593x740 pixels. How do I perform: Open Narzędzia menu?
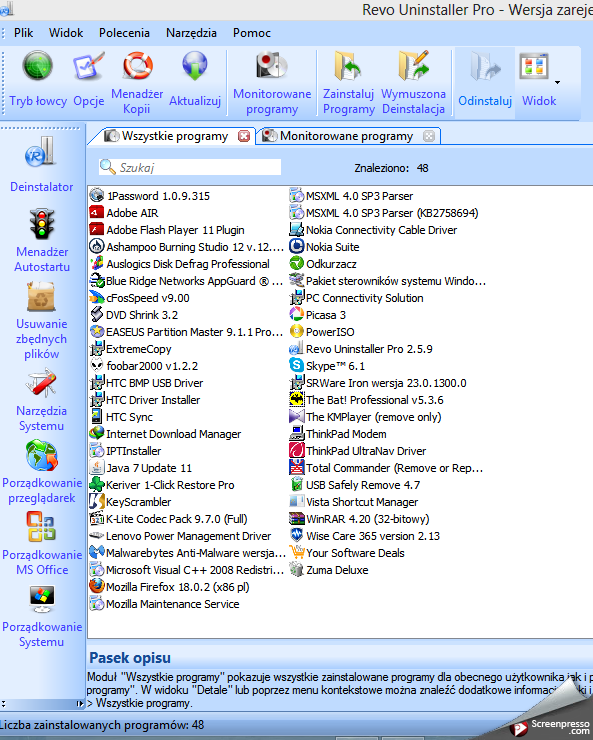(191, 33)
